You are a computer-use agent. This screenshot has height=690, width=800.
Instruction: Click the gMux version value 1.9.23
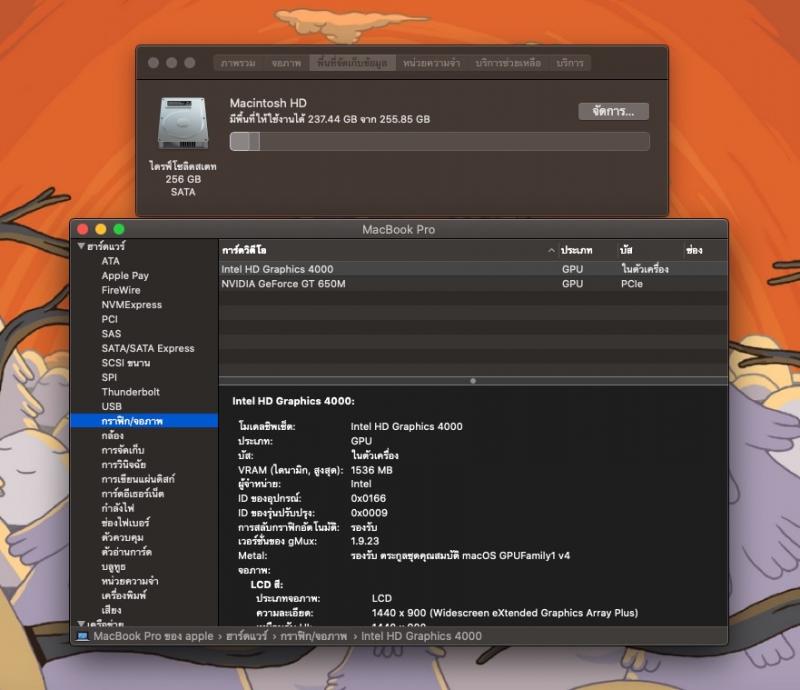coord(365,541)
